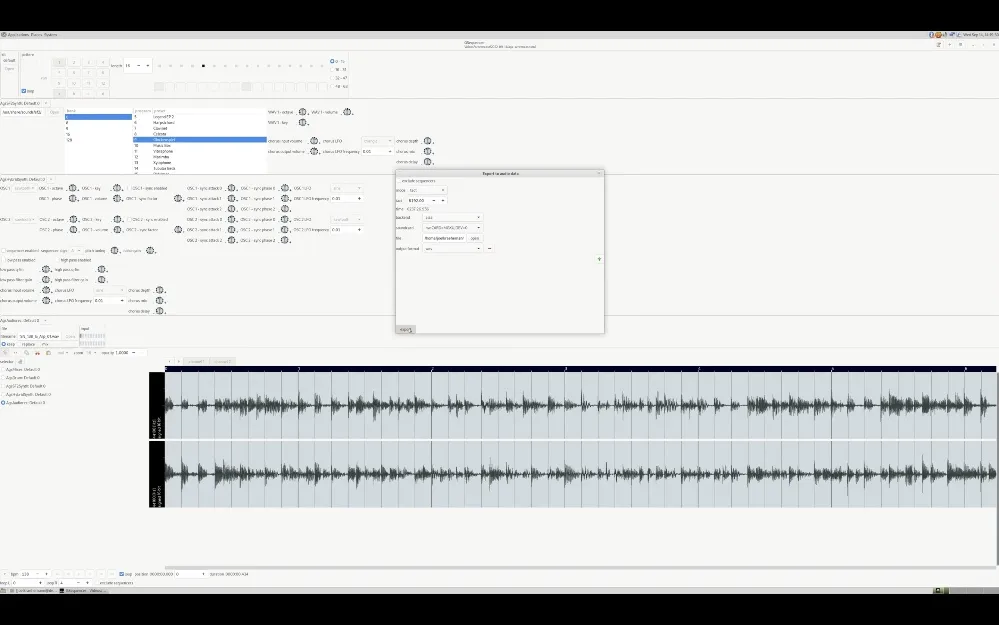The image size is (999, 625).
Task: Adjust the SWV1 volume dial
Action: (346, 112)
